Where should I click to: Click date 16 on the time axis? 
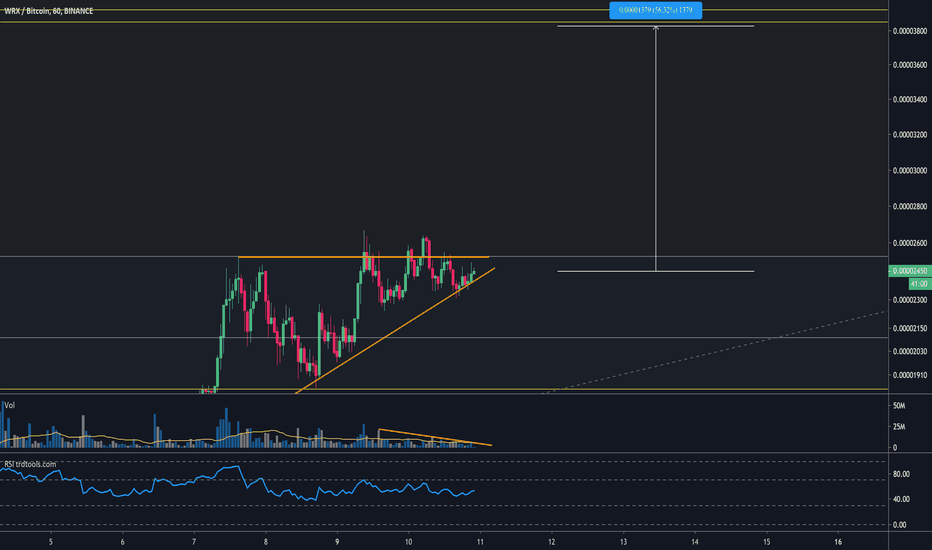(838, 542)
